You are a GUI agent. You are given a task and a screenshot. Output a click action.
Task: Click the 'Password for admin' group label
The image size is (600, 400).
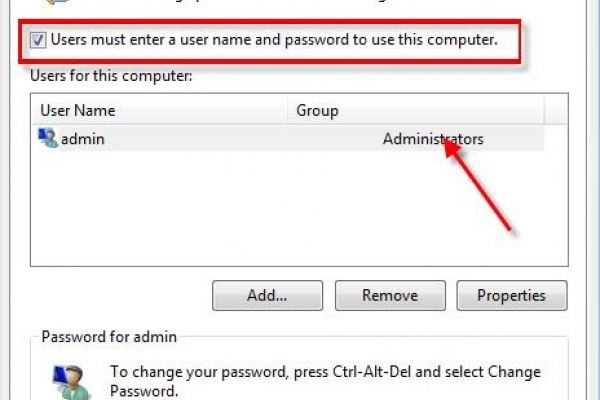pyautogui.click(x=109, y=337)
